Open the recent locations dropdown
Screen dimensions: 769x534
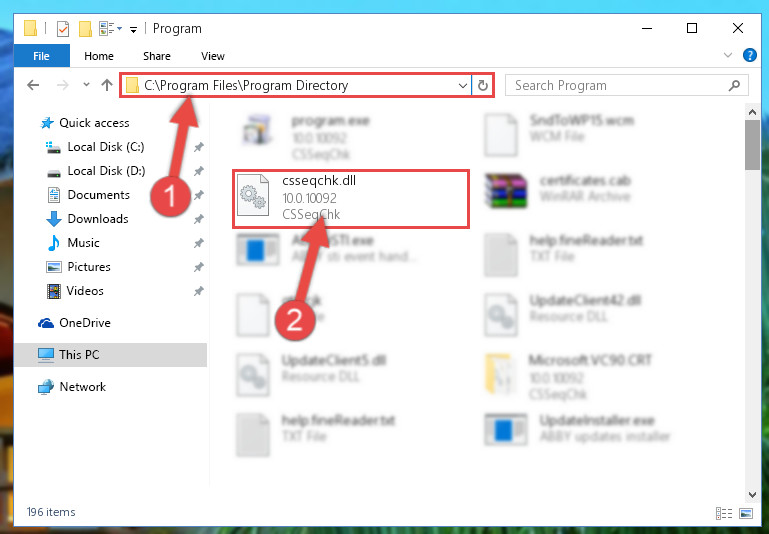tap(86, 85)
